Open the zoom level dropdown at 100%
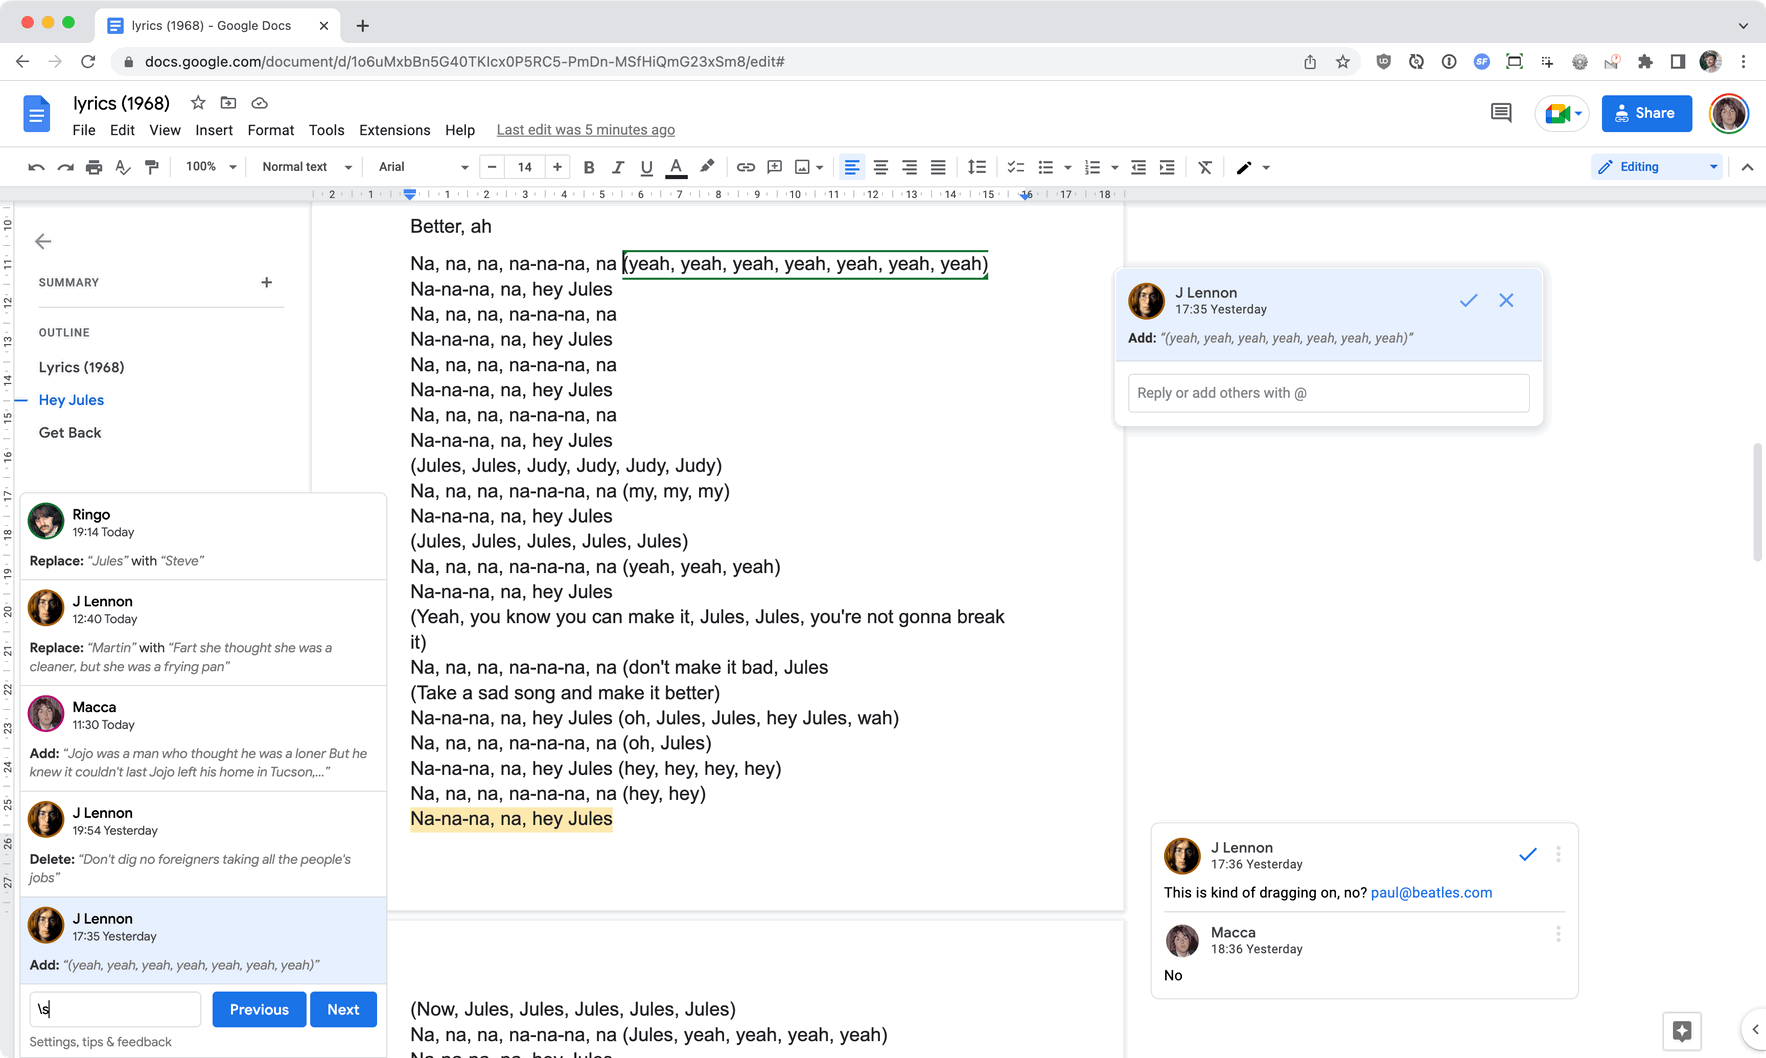Viewport: 1766px width, 1058px height. point(210,167)
